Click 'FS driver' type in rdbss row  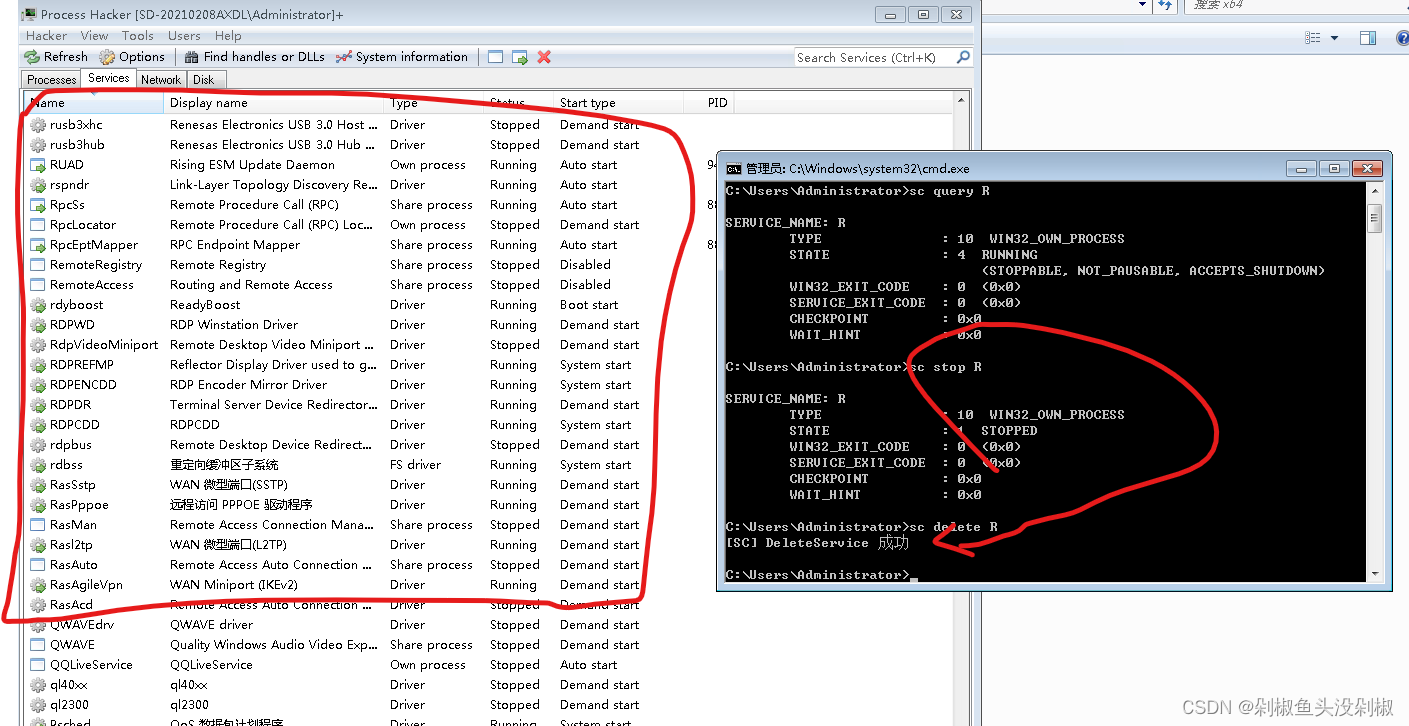[x=415, y=465]
